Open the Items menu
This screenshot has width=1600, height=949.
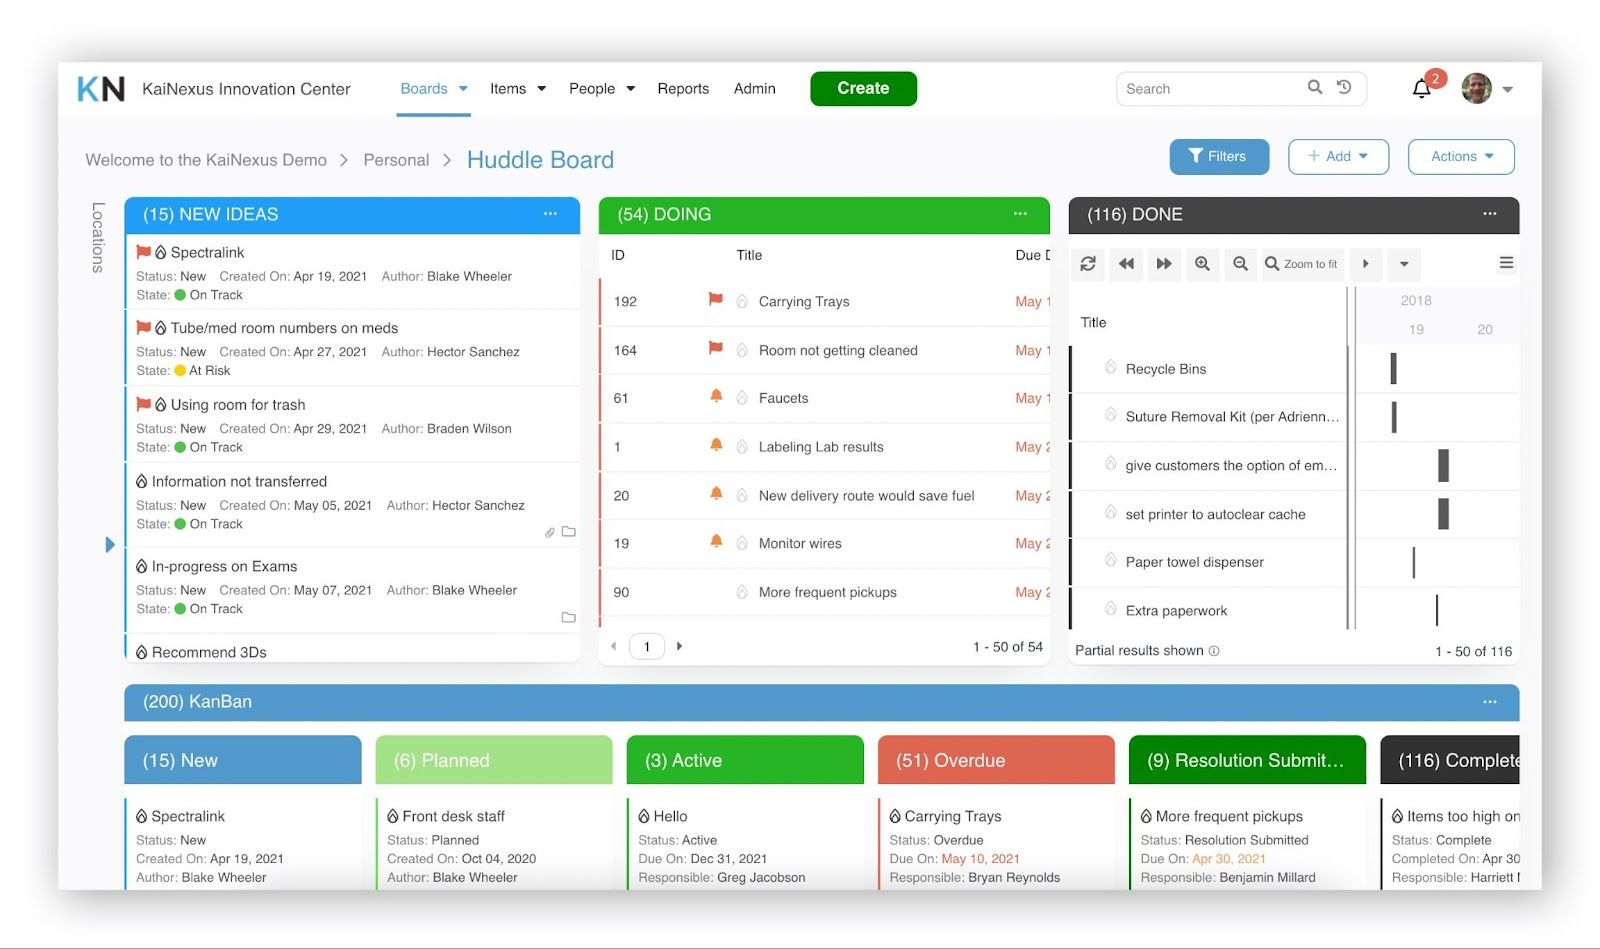(x=518, y=89)
